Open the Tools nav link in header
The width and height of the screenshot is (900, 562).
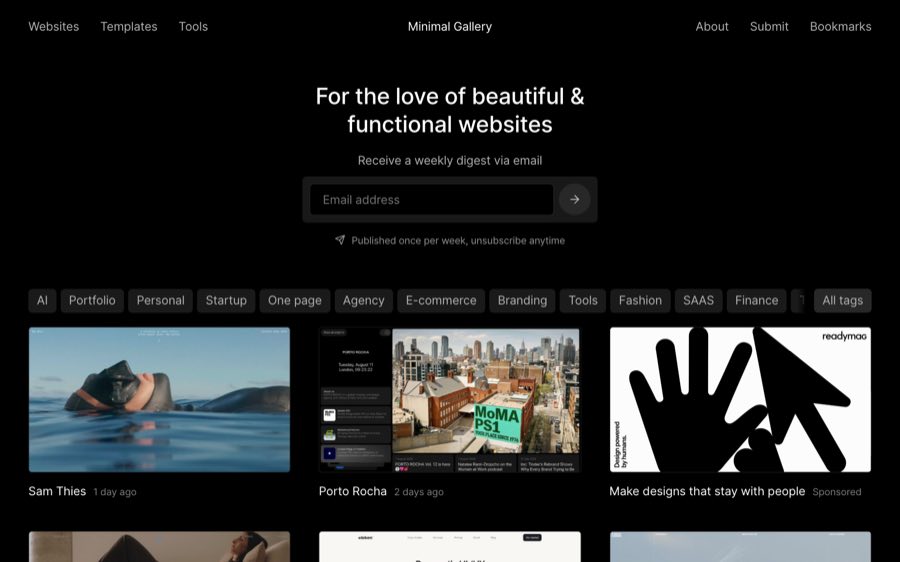[193, 26]
